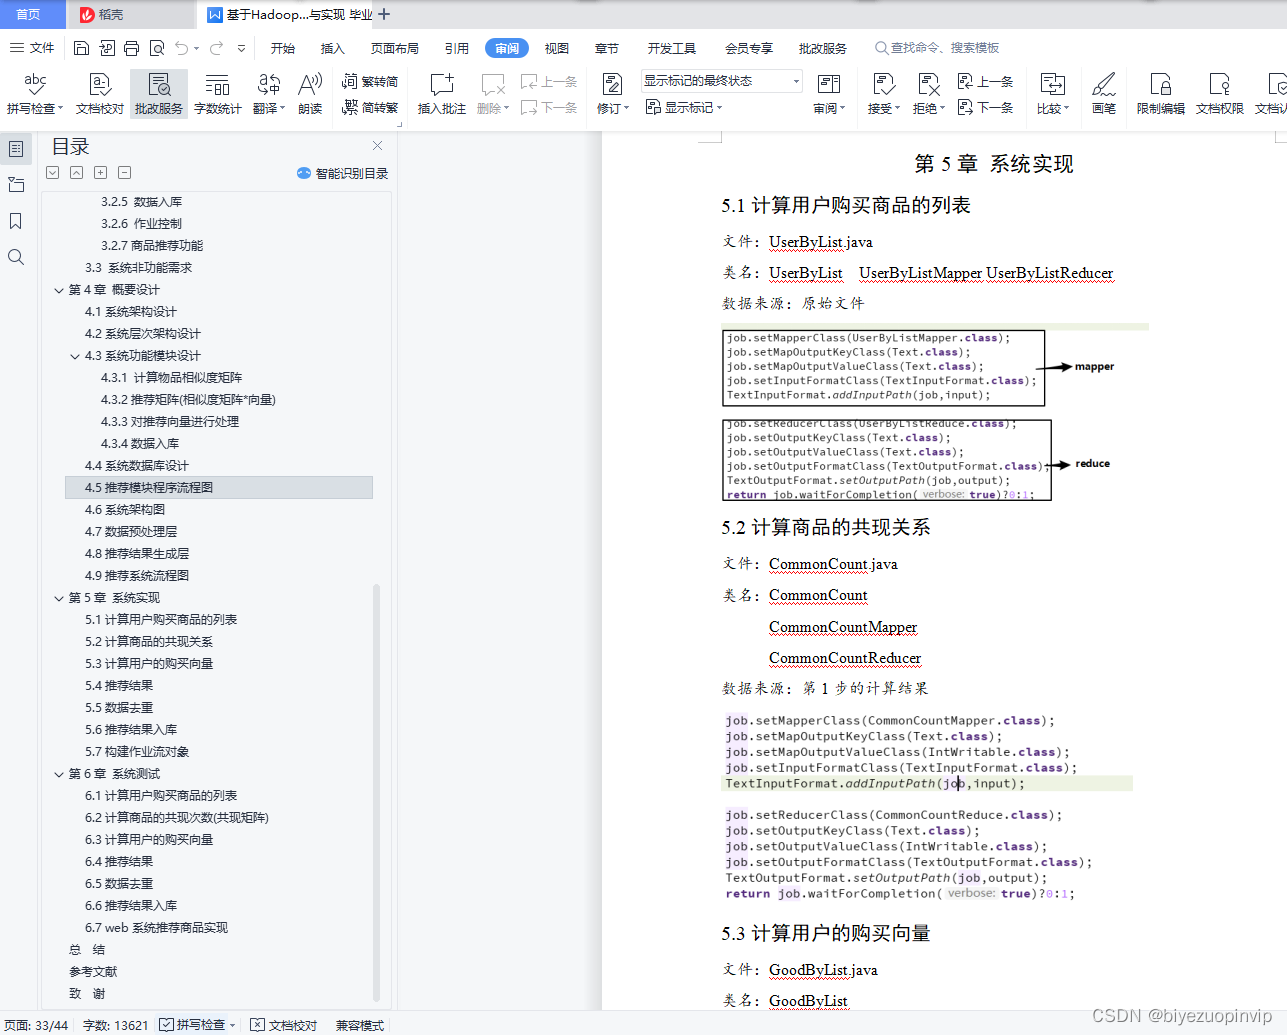Go to 5.3 计算用户的购买向量 in outline

point(149,664)
